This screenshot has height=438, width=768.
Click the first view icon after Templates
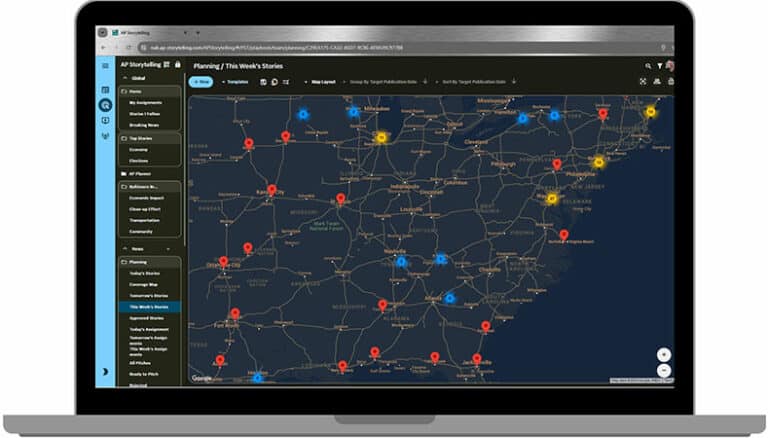pyautogui.click(x=263, y=82)
